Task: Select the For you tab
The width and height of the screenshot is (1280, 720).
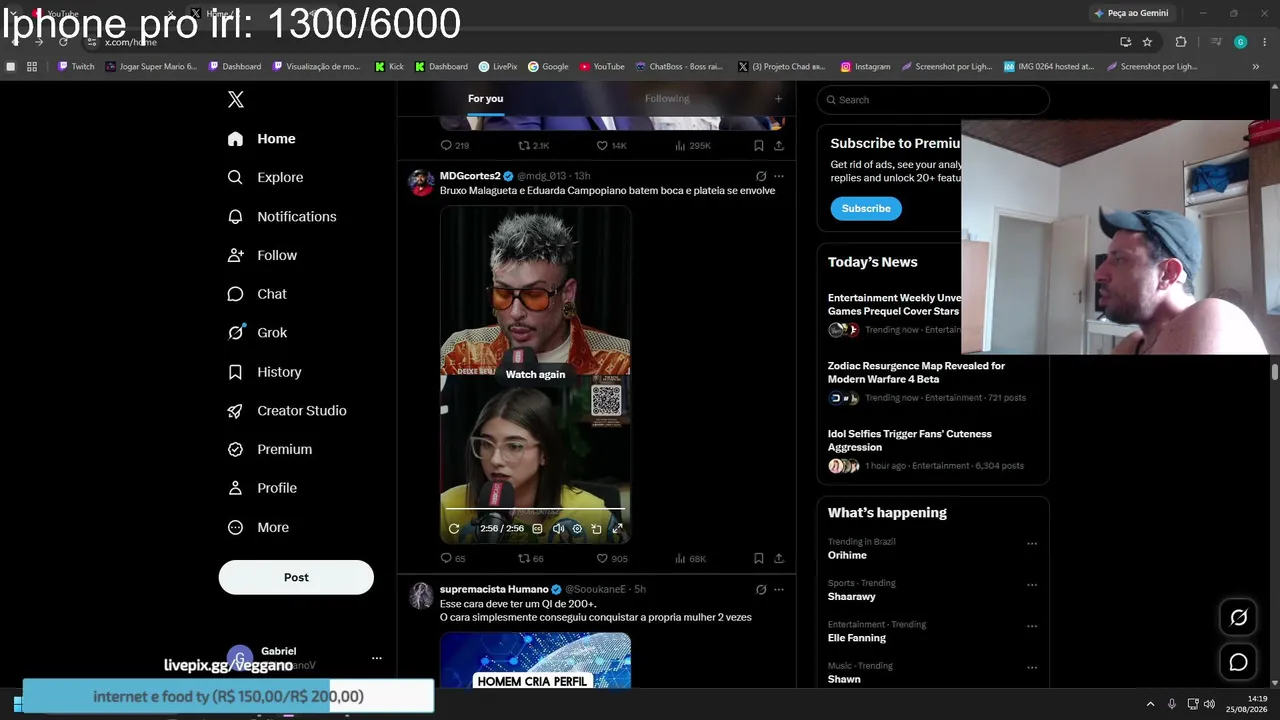Action: pos(485,99)
